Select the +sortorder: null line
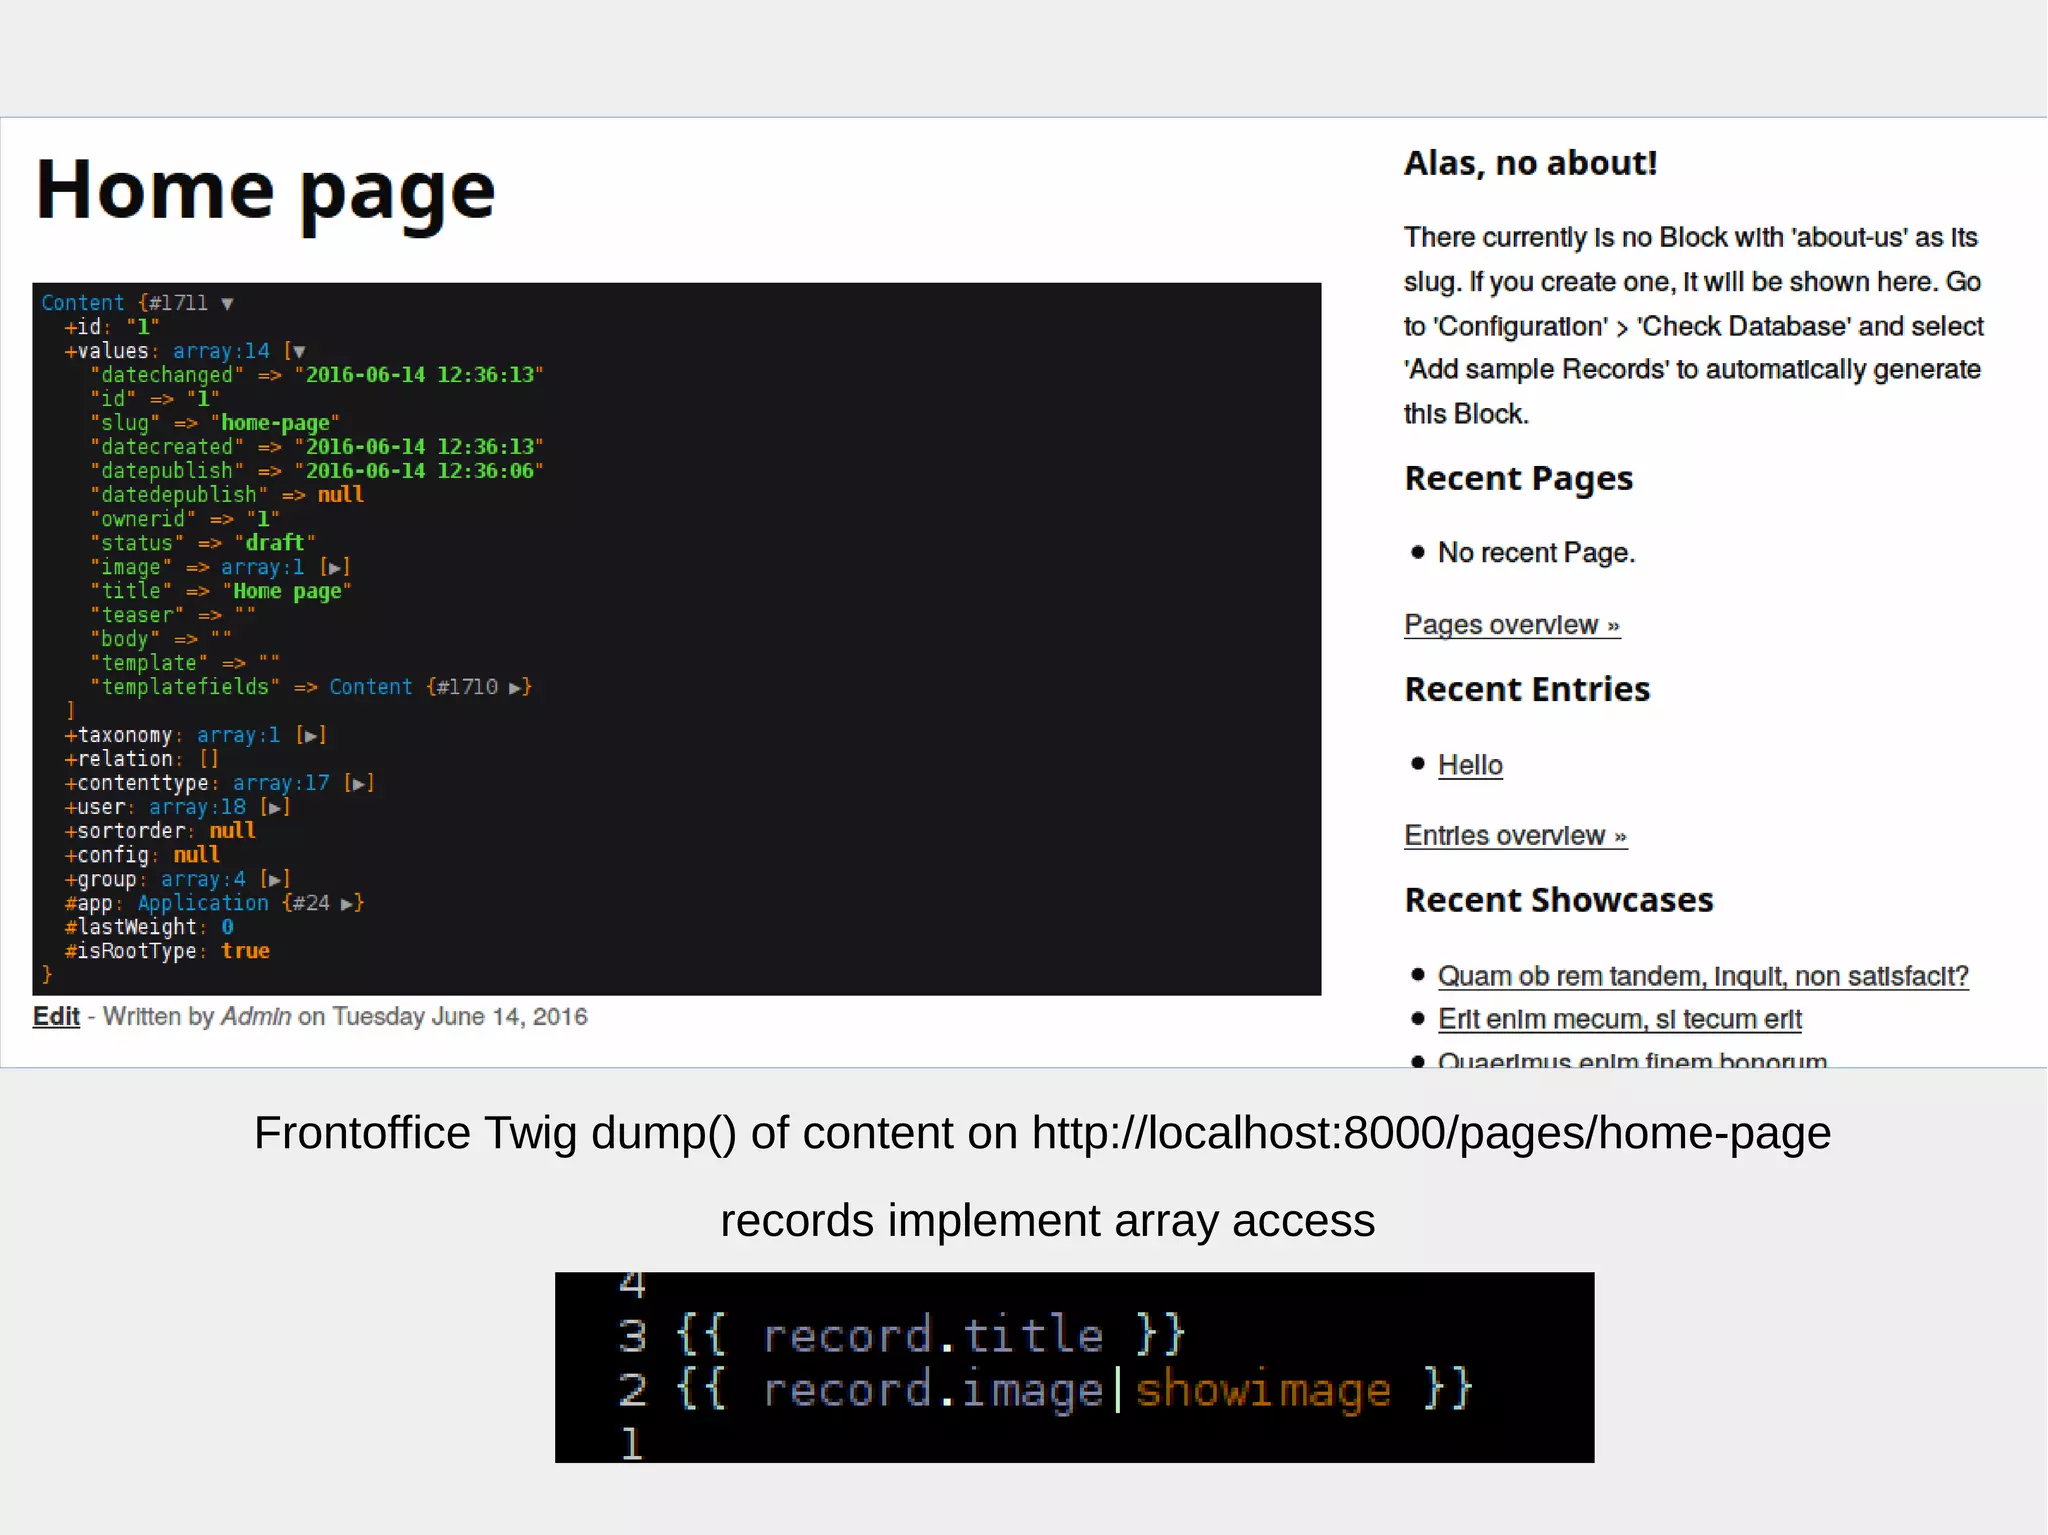 161,831
